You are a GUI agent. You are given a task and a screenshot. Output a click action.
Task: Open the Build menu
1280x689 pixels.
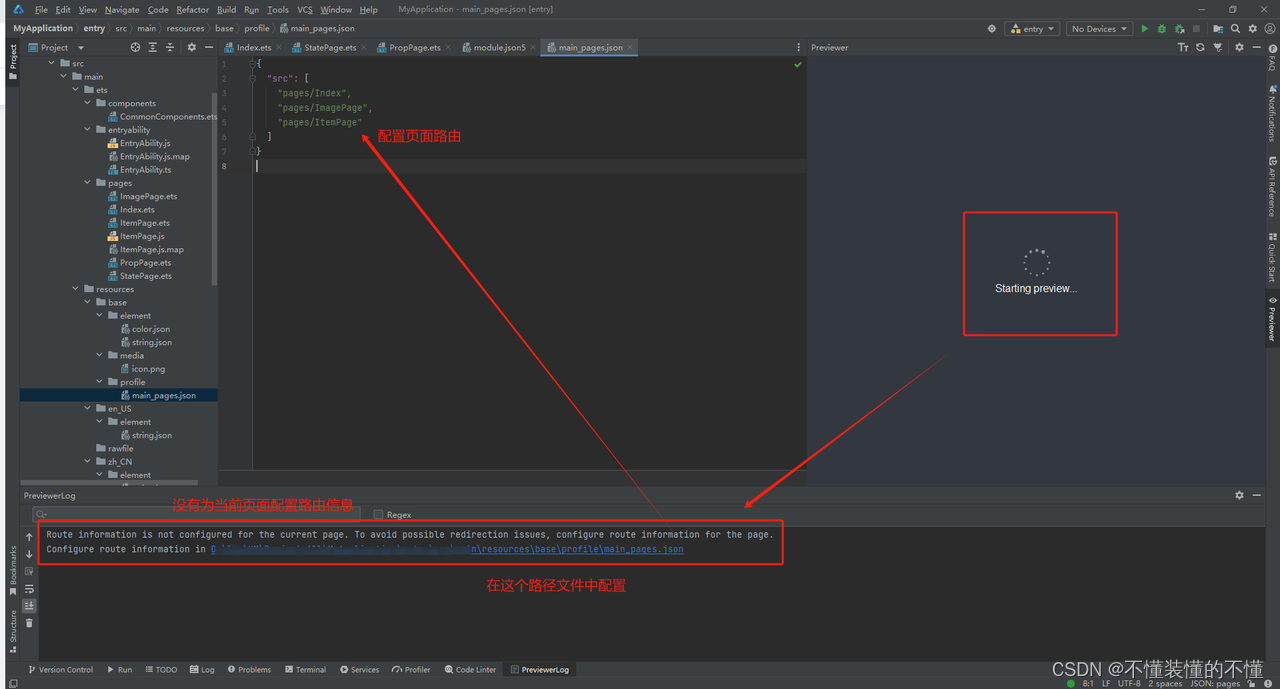[227, 9]
